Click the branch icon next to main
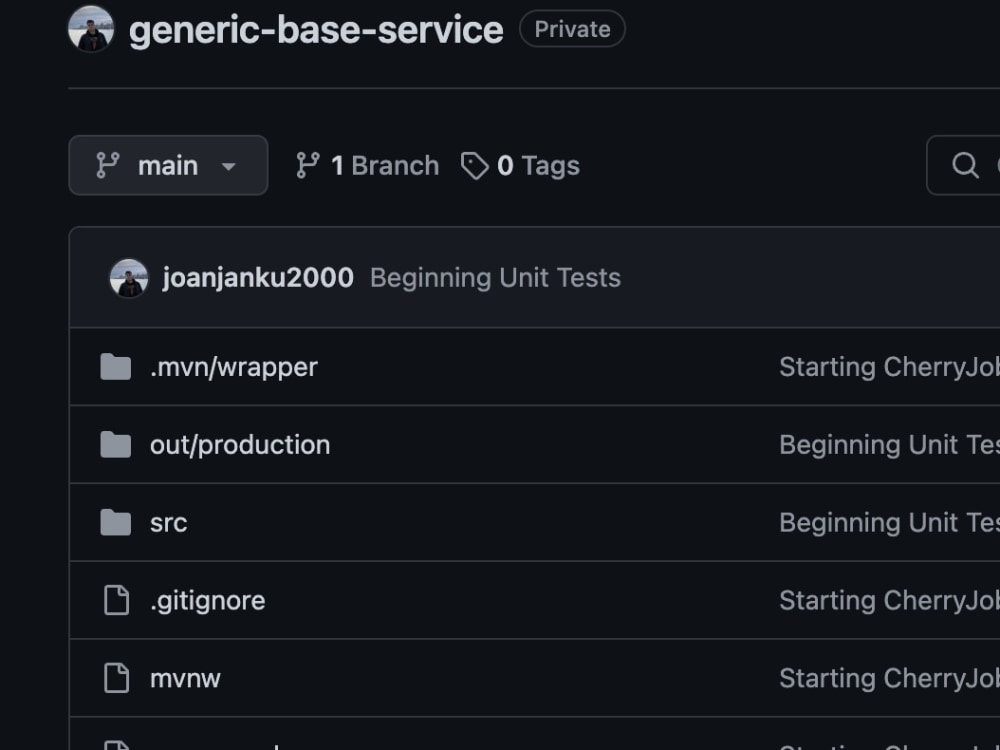1000x750 pixels. point(109,165)
